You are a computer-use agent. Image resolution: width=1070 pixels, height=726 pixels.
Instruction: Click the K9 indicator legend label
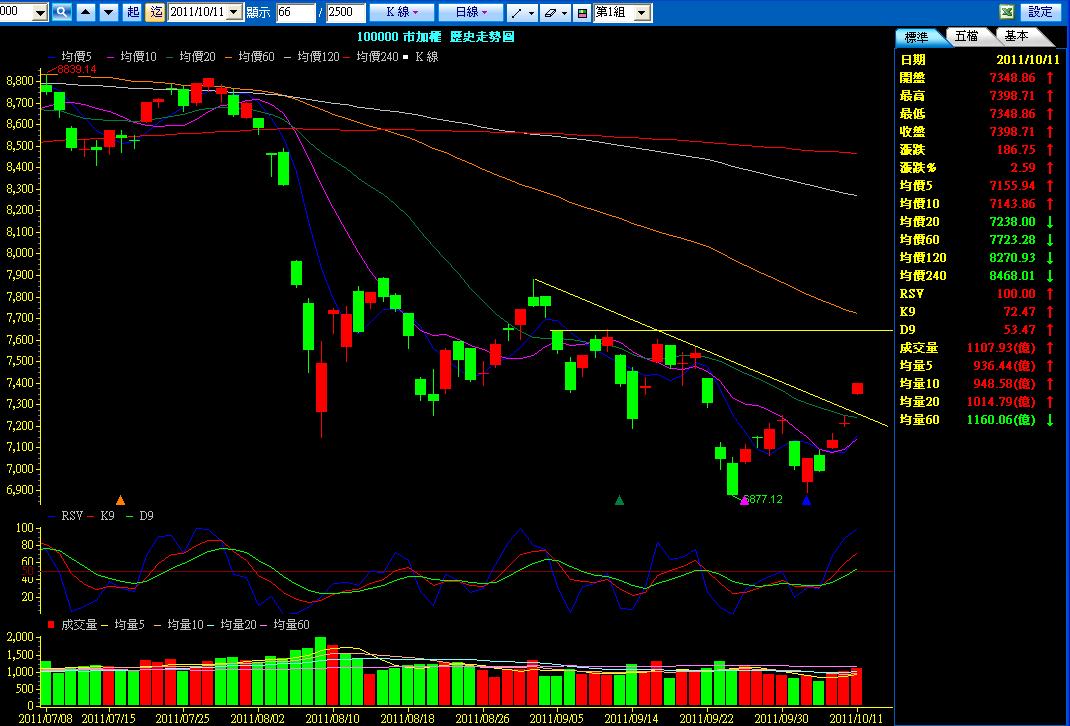coord(107,516)
